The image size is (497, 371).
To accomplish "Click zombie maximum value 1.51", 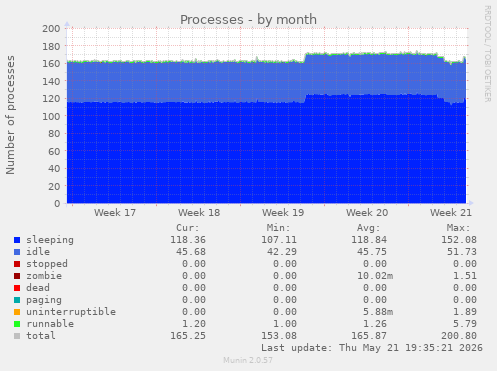I will pos(465,276).
